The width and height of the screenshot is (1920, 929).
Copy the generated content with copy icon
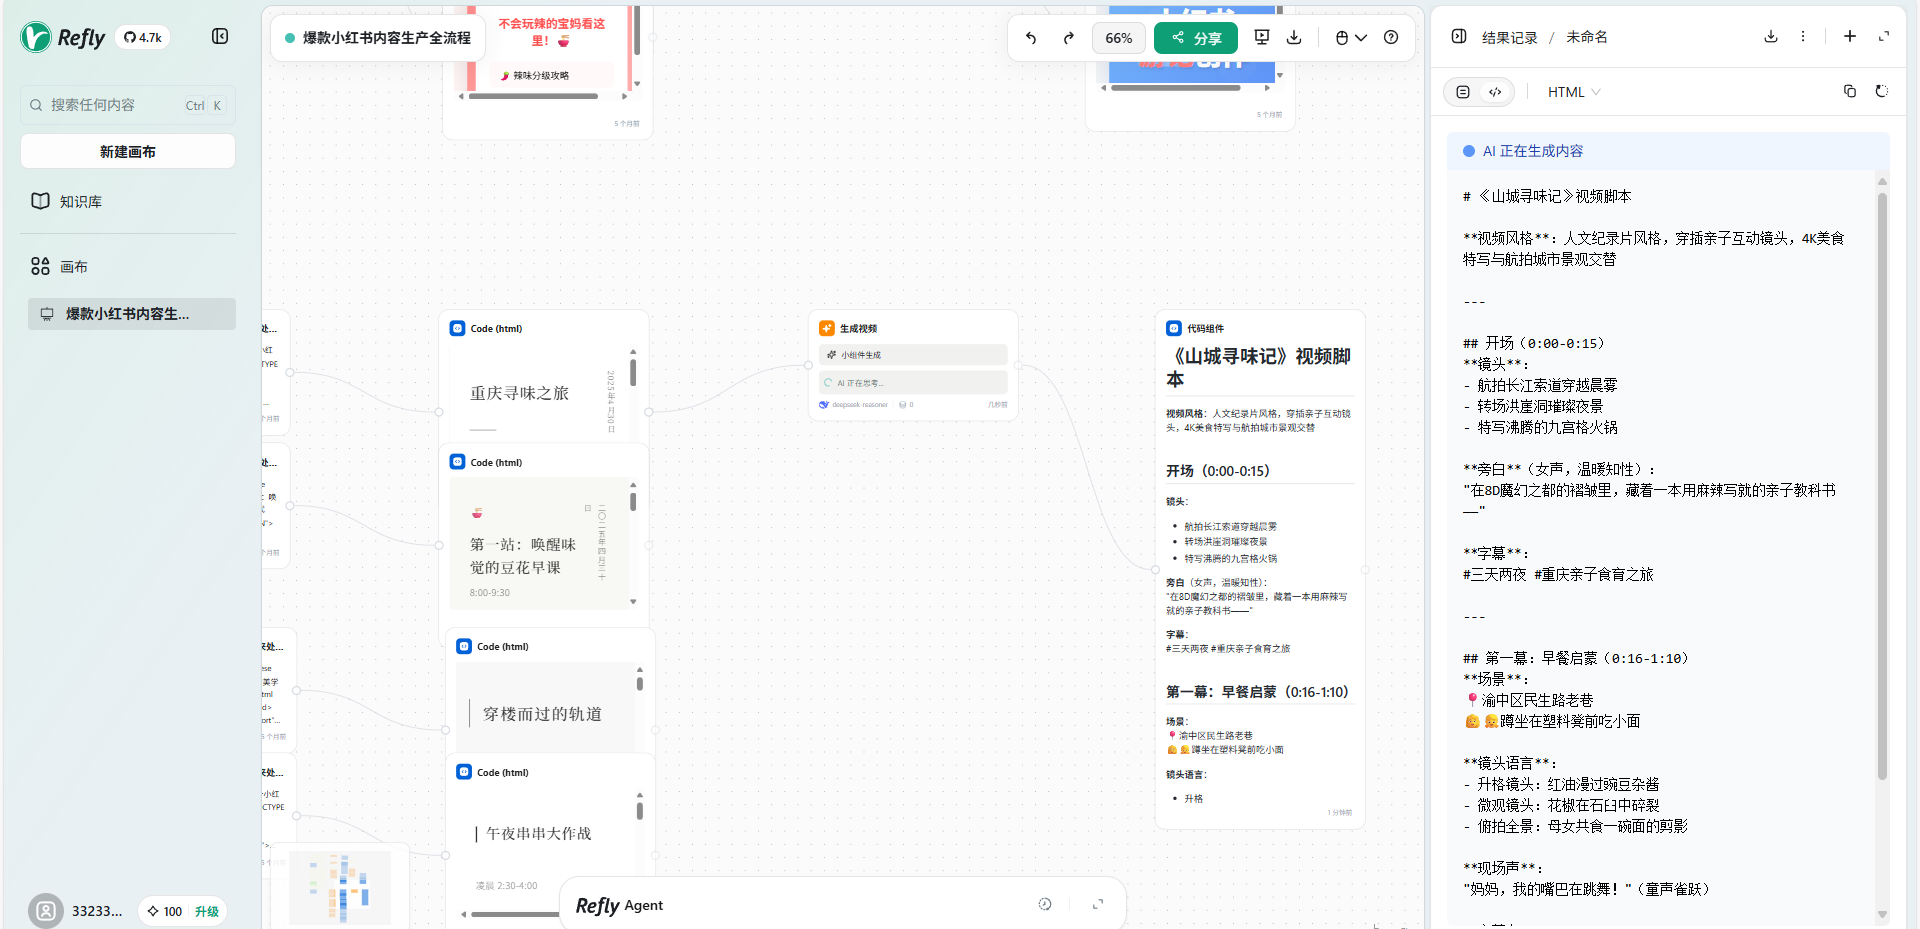click(x=1850, y=91)
